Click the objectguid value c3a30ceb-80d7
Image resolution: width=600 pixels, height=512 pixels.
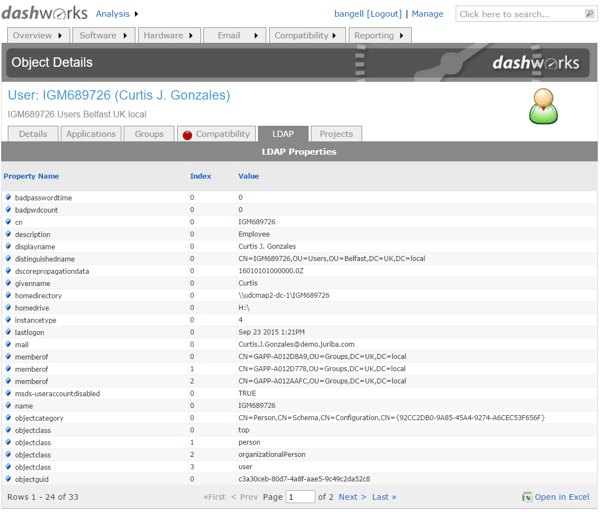(x=304, y=479)
